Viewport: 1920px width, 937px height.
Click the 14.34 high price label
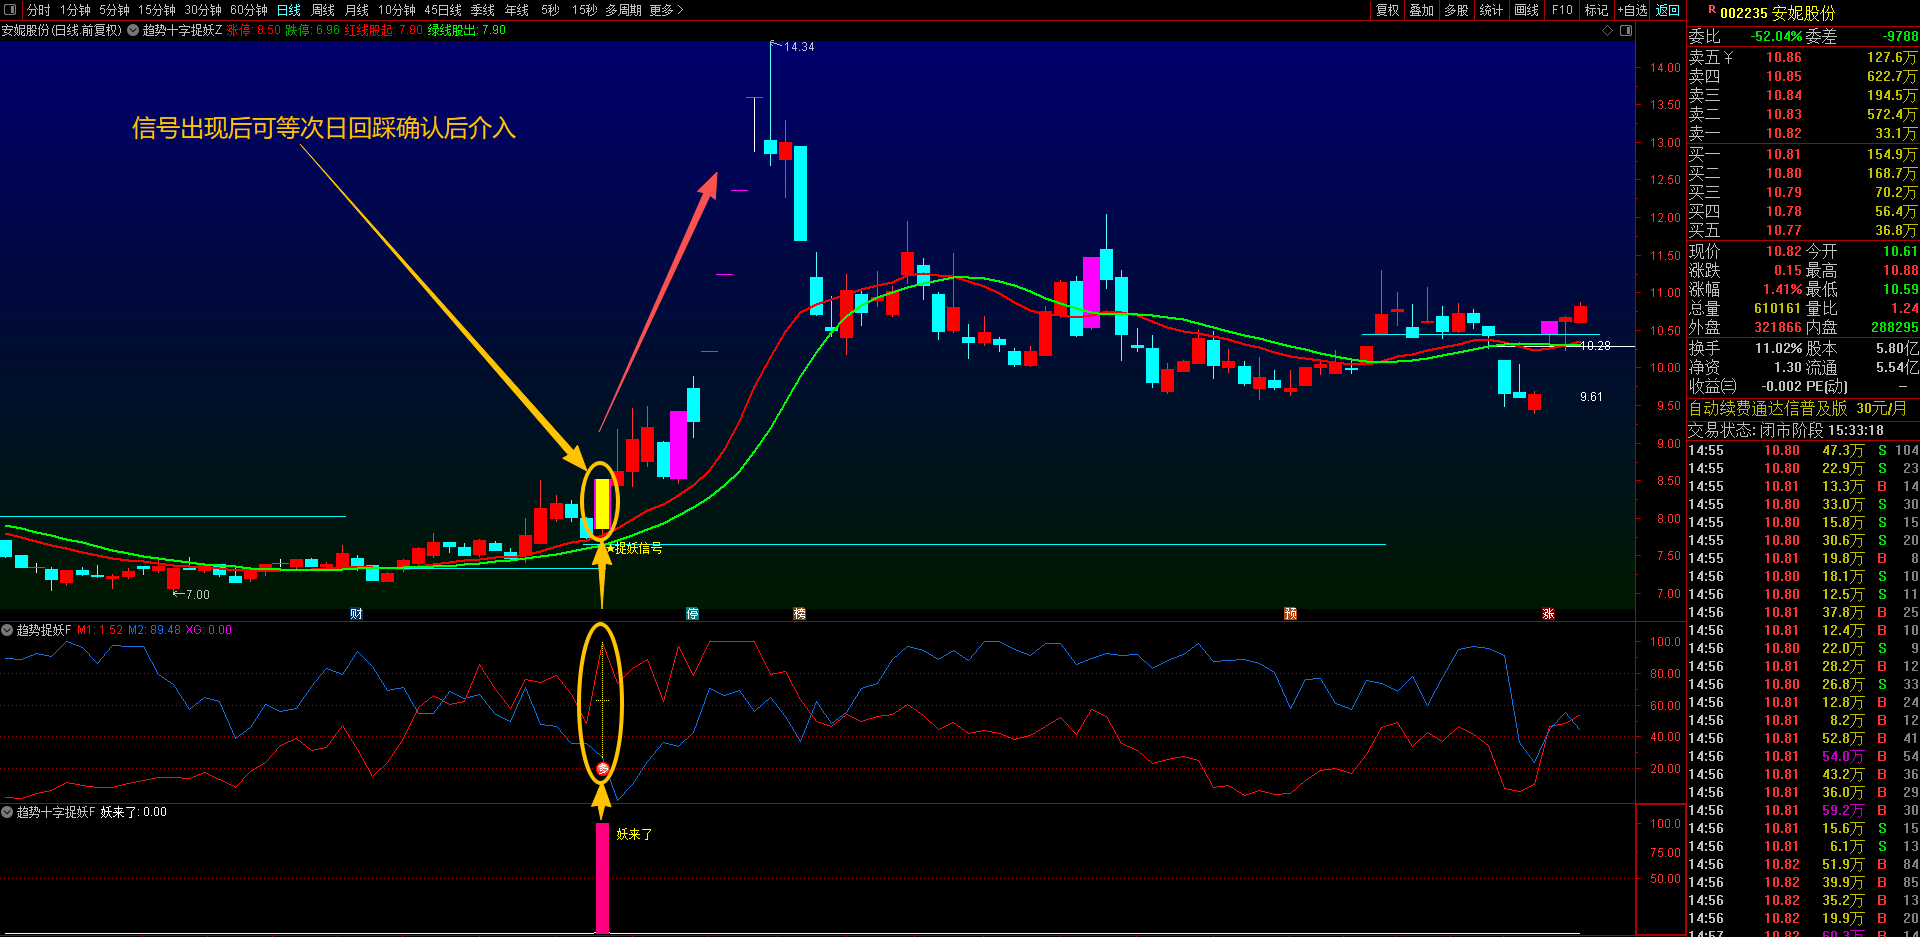(799, 47)
